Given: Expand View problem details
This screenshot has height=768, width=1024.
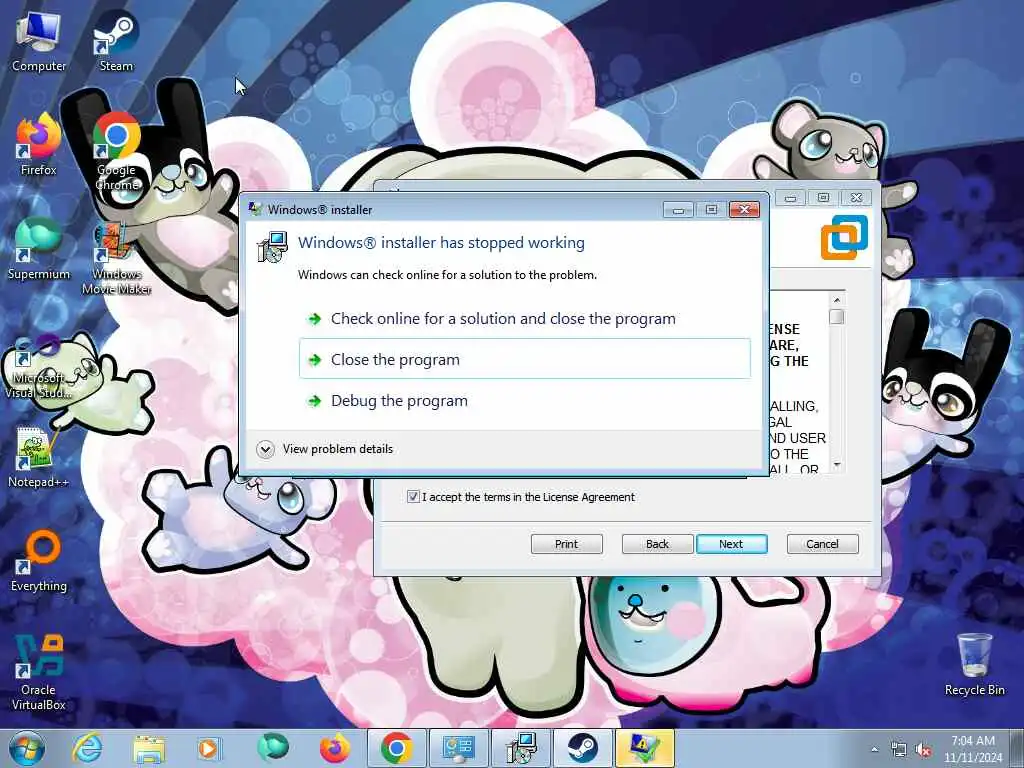Looking at the screenshot, I should tap(325, 449).
